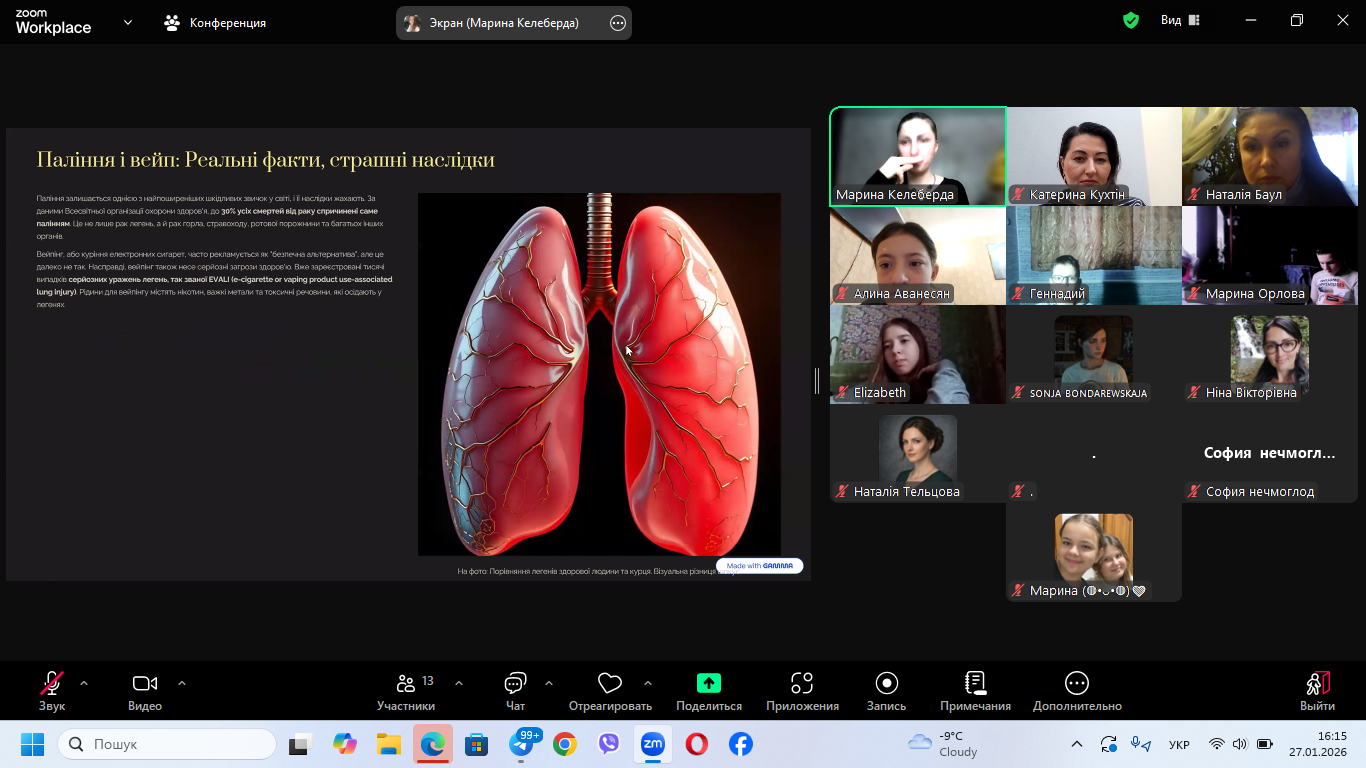Expand audio options arrow next to microphone

84,684
